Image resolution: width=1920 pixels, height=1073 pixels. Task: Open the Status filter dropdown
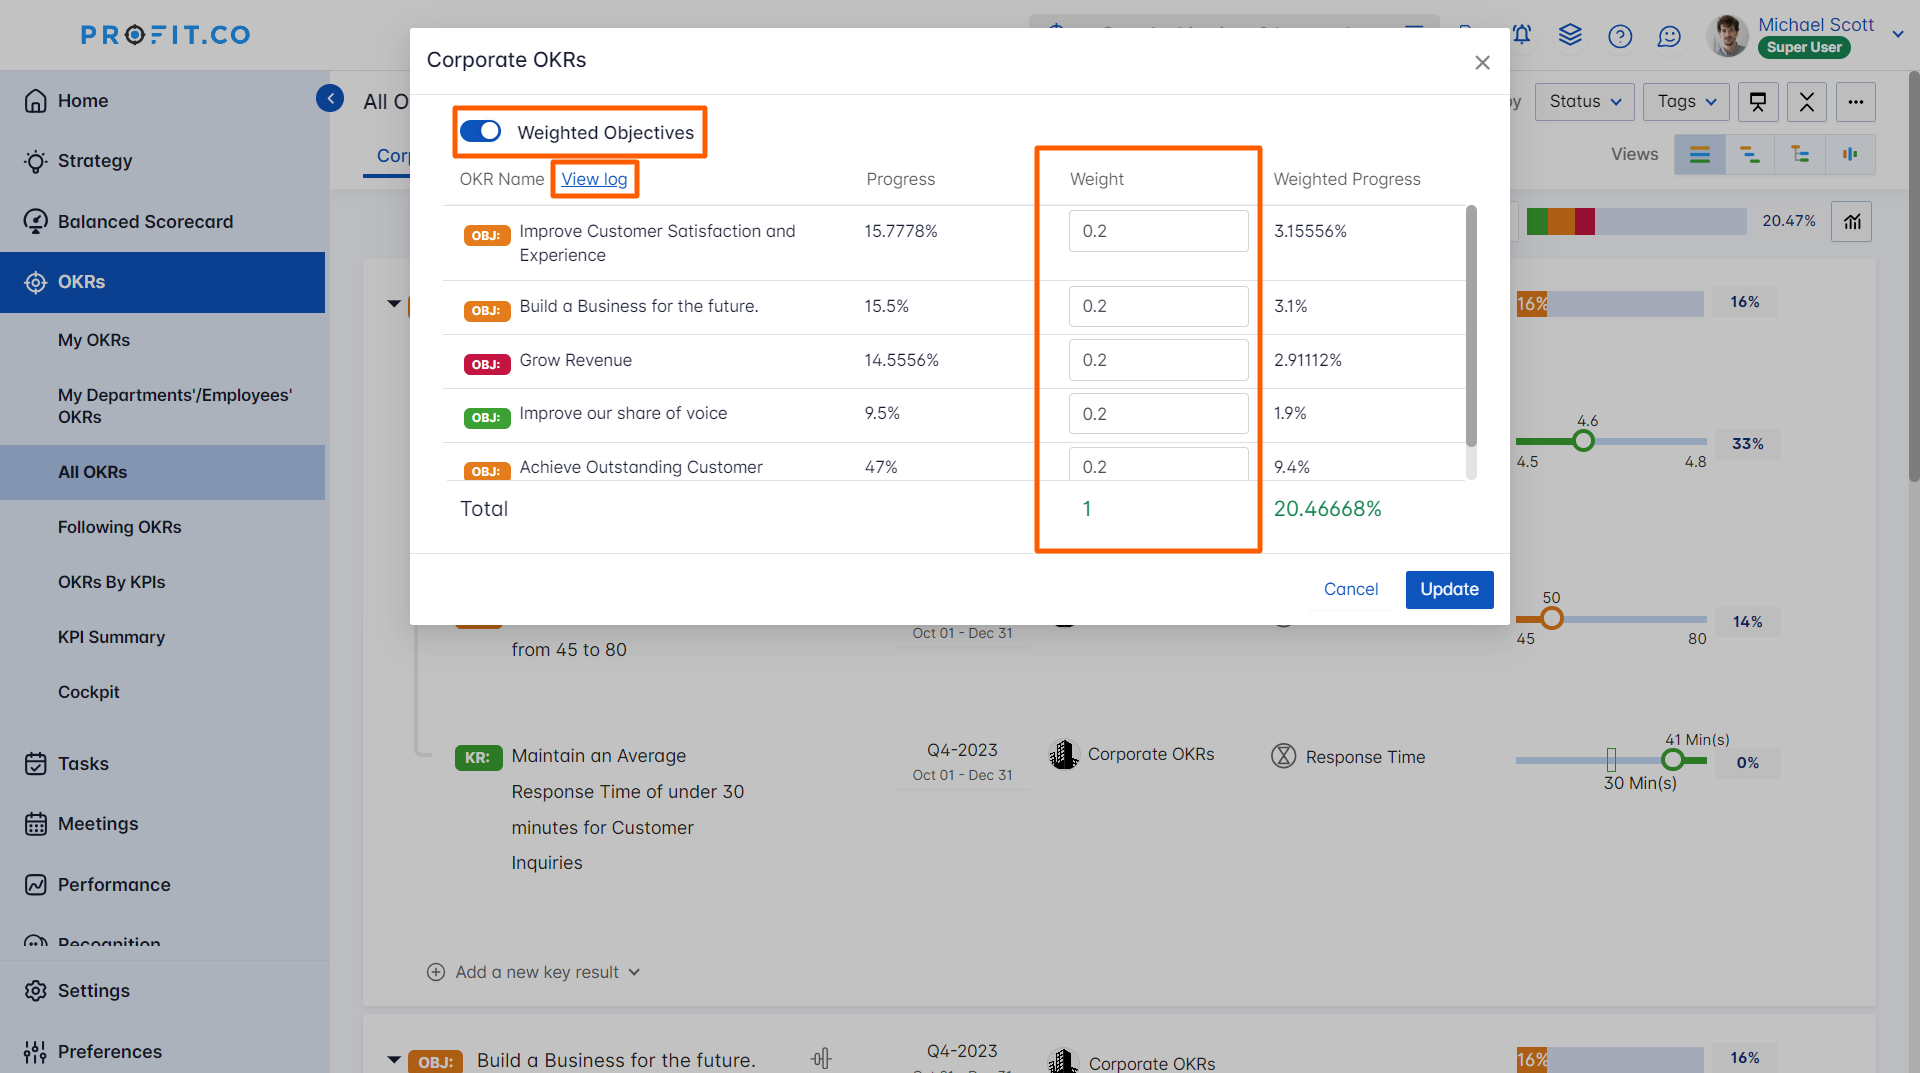click(1584, 101)
